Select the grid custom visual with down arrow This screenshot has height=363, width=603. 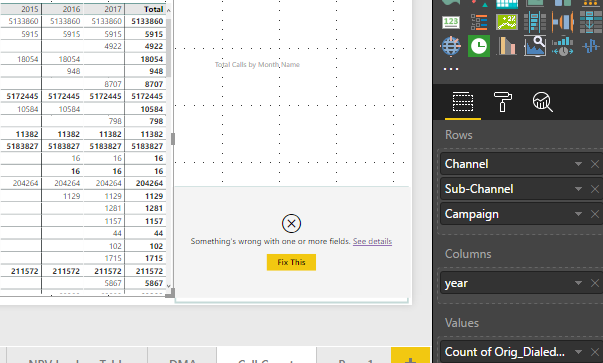tap(591, 22)
